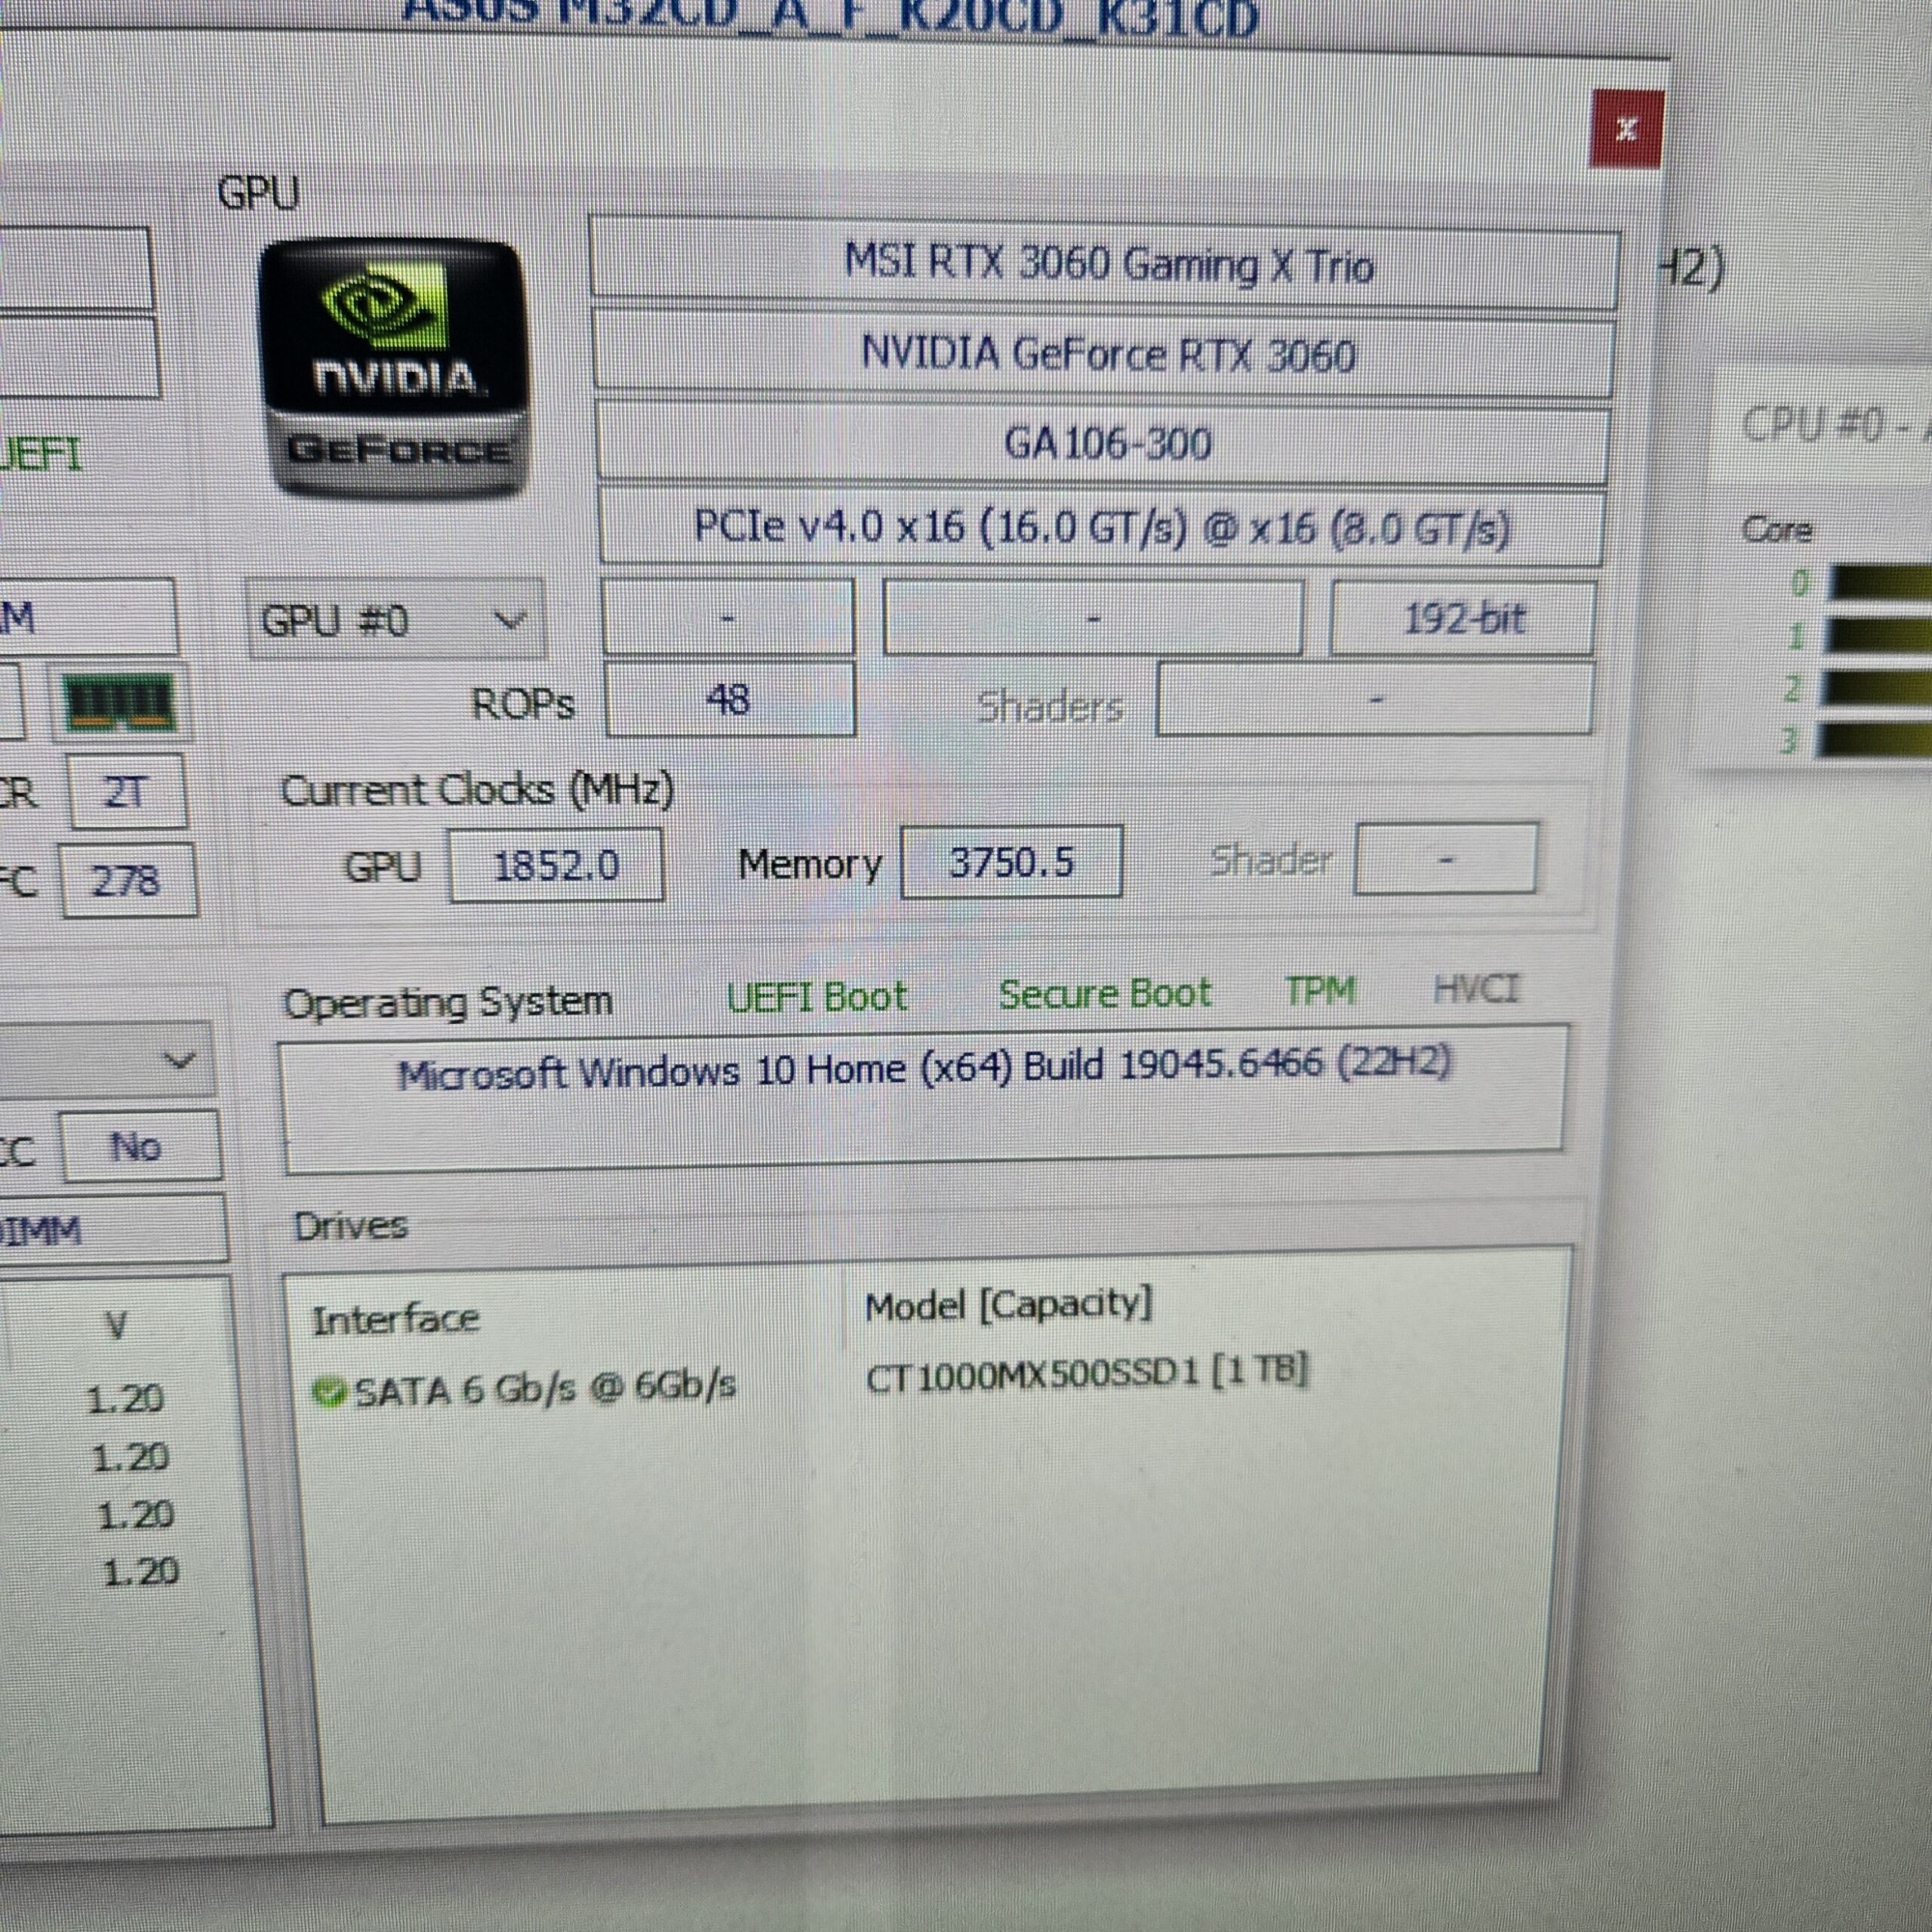This screenshot has width=1932, height=1932.
Task: Click the TPM indicator
Action: pos(1321,991)
